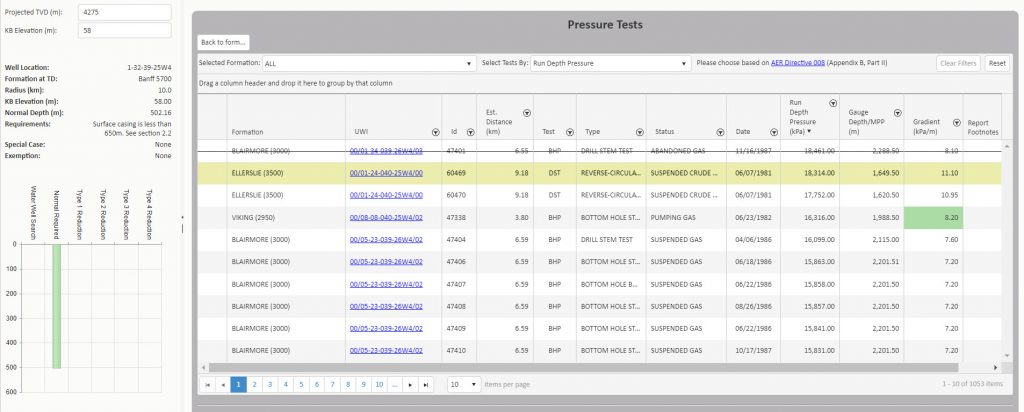Open the Test column filter icon

[569, 132]
